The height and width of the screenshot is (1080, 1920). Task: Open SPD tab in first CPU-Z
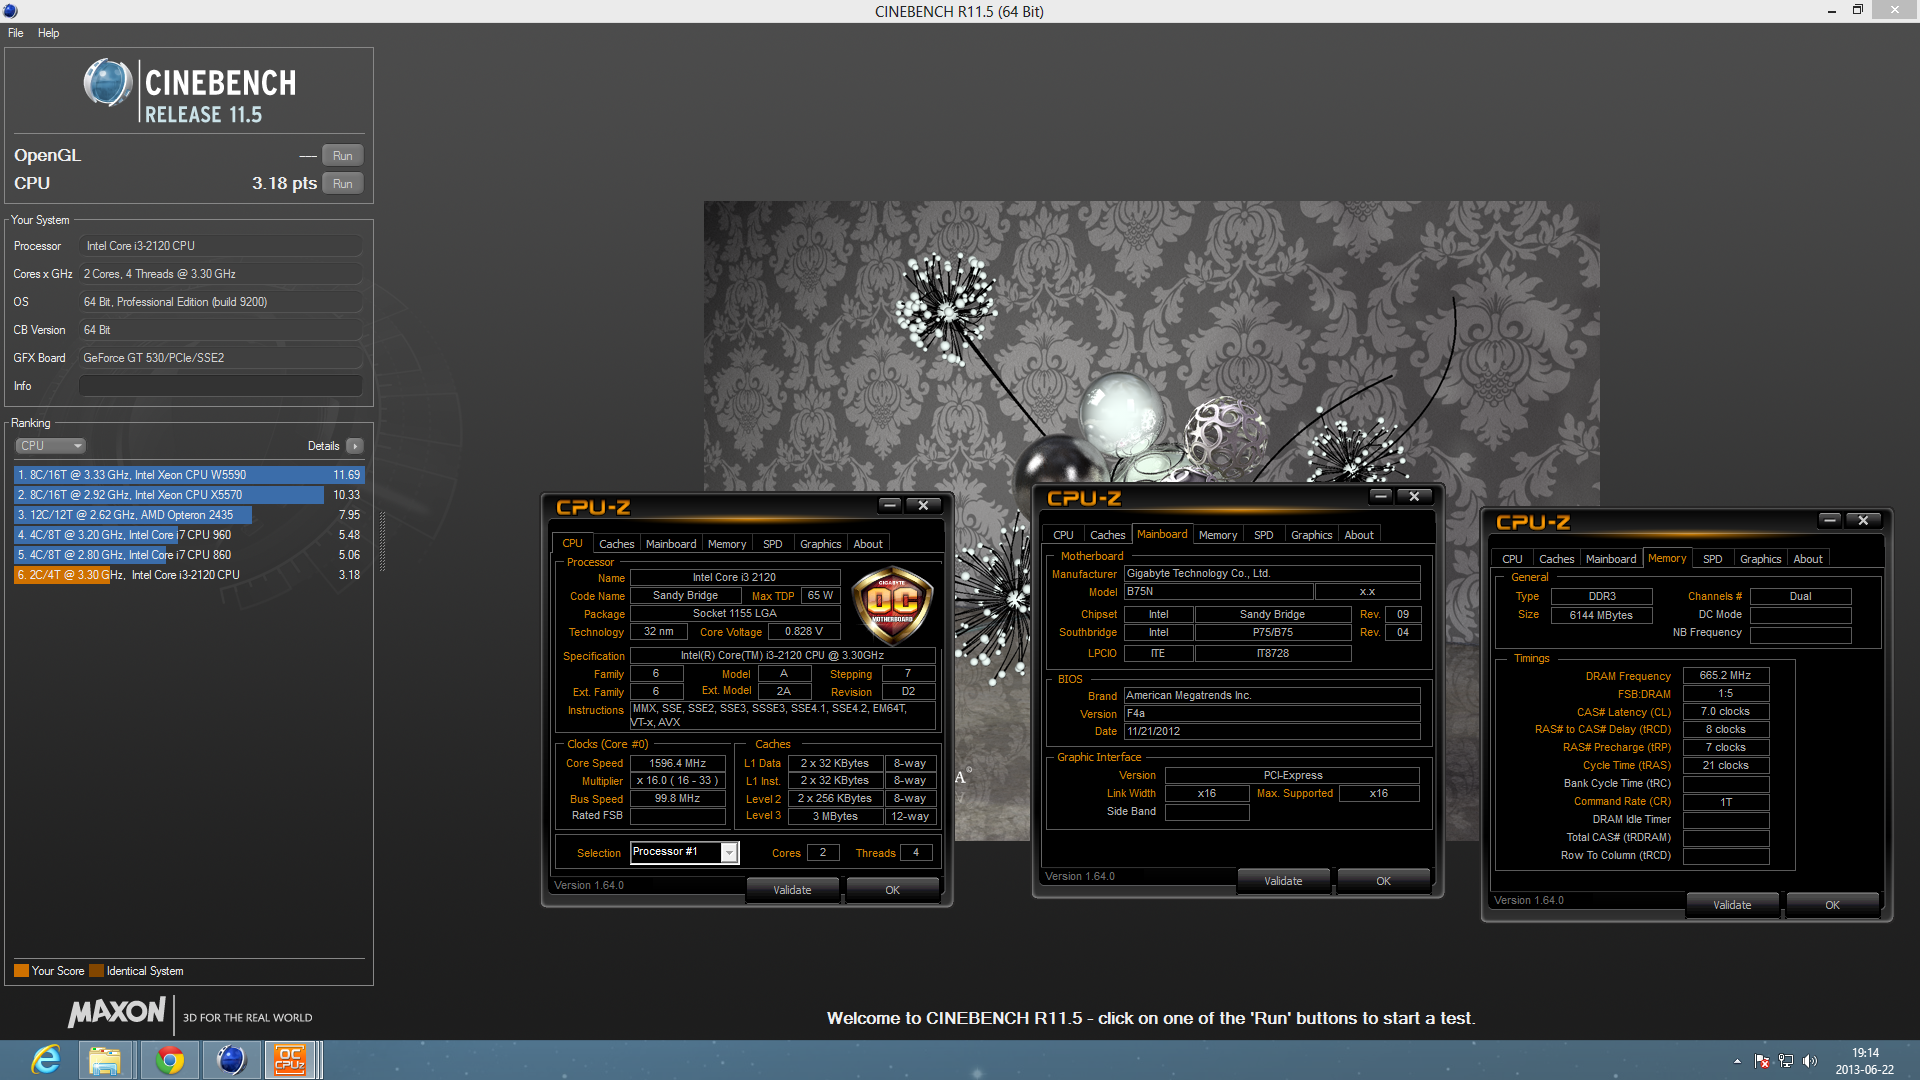tap(773, 544)
